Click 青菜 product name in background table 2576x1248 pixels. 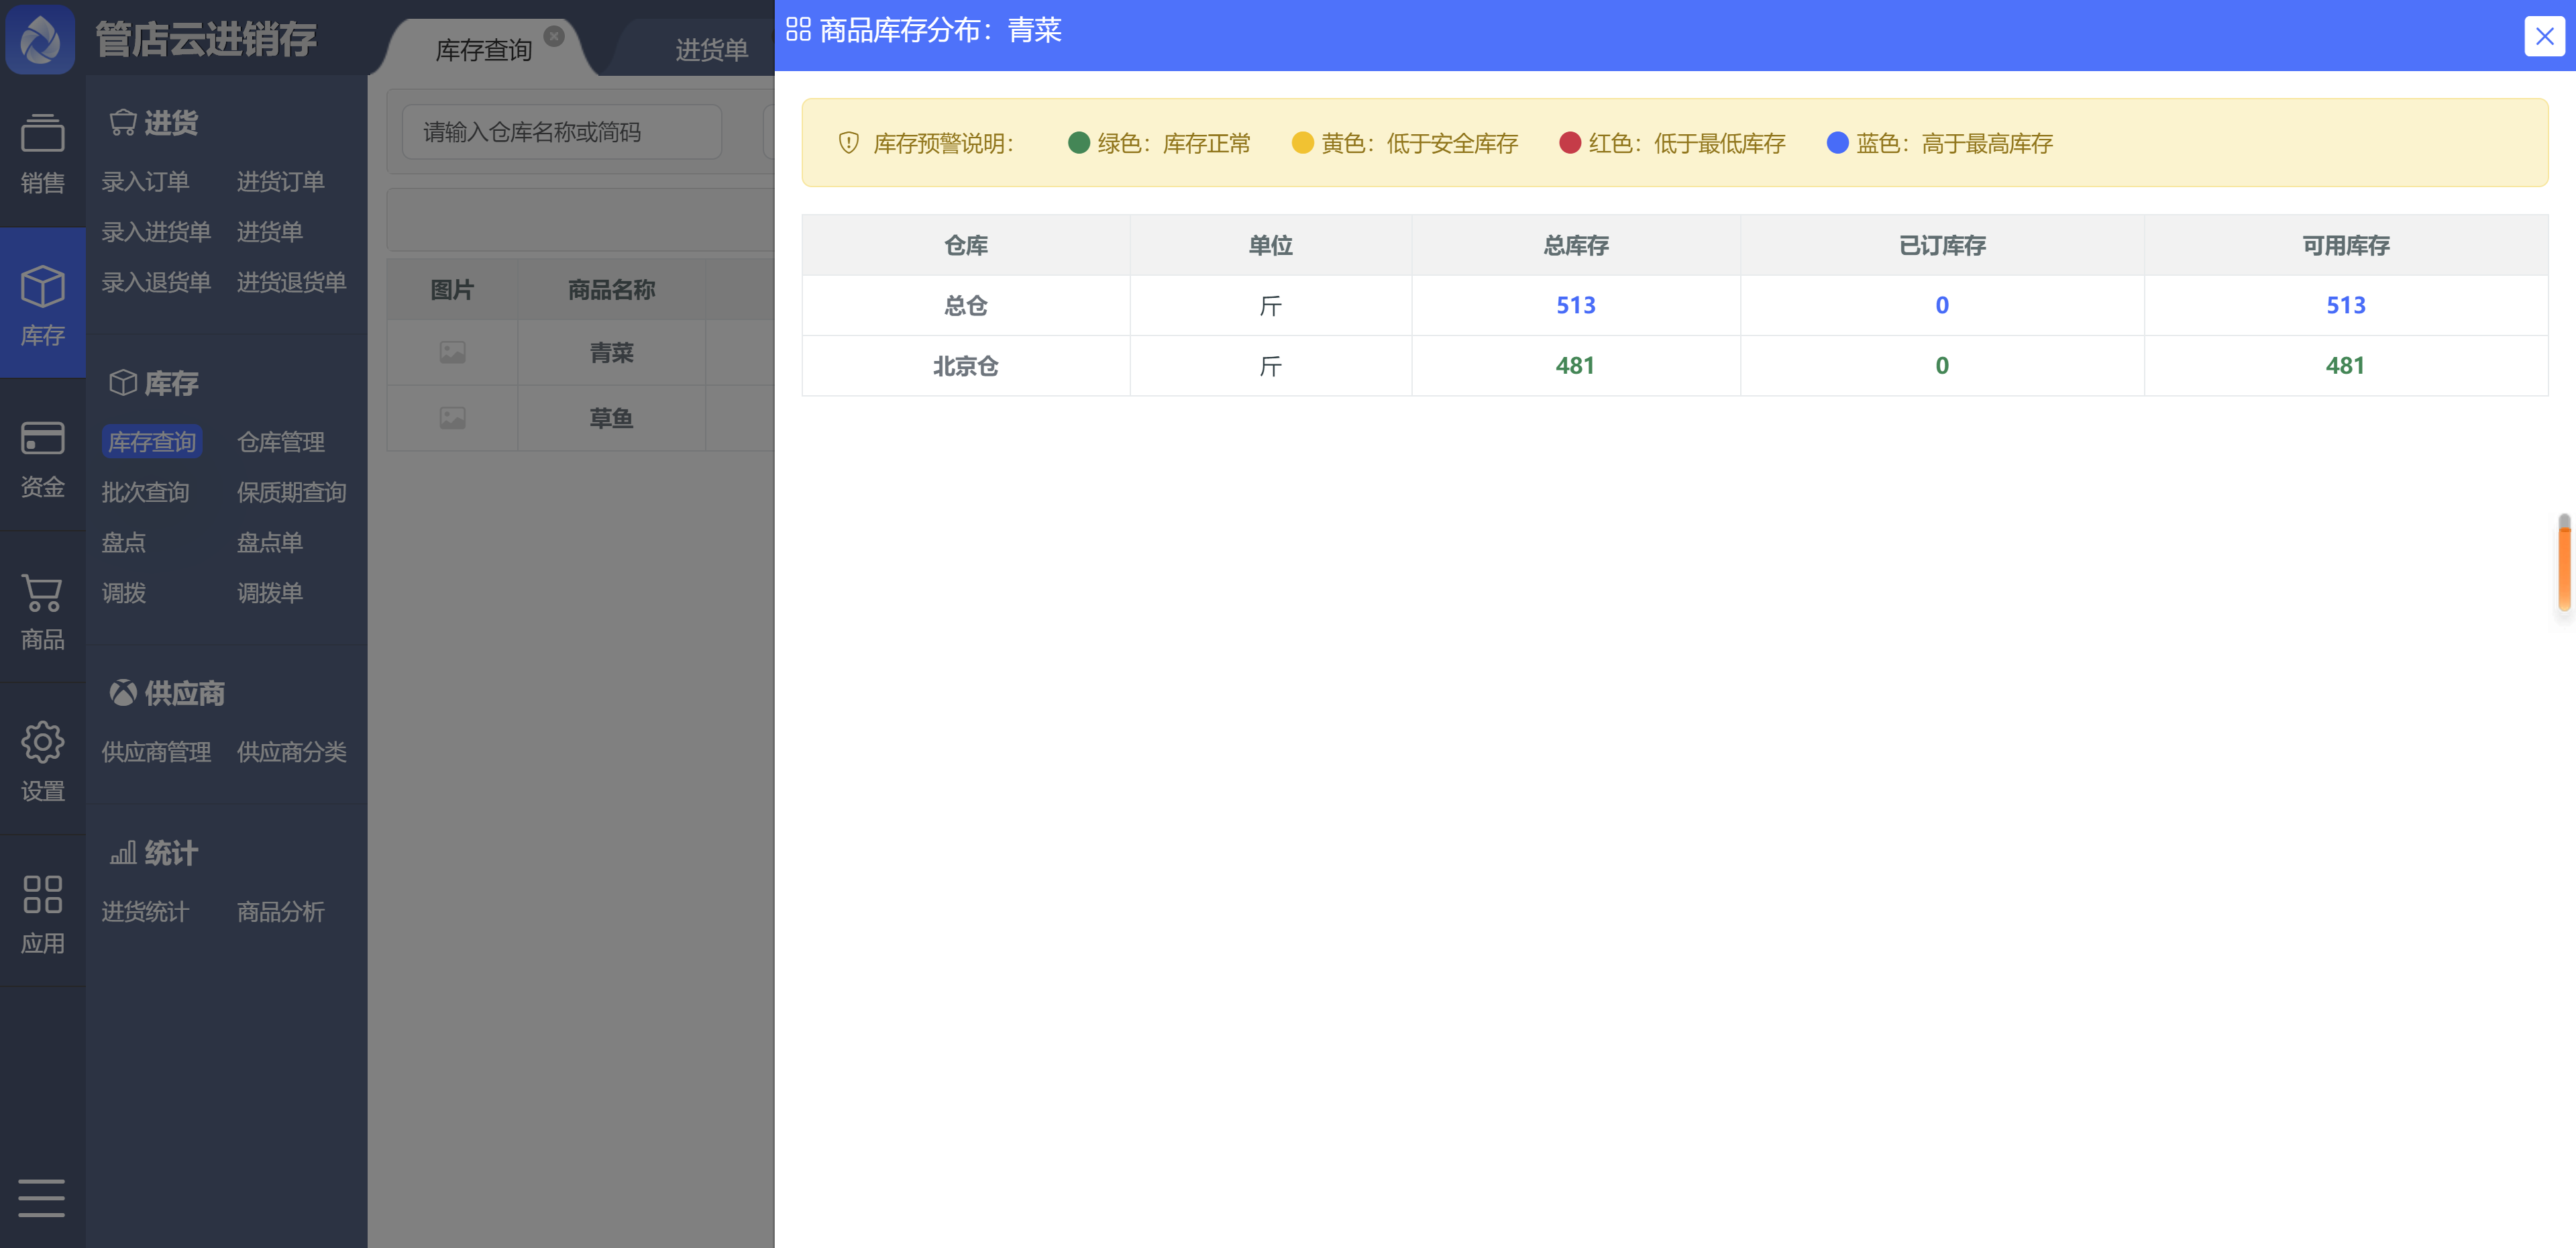click(x=611, y=352)
